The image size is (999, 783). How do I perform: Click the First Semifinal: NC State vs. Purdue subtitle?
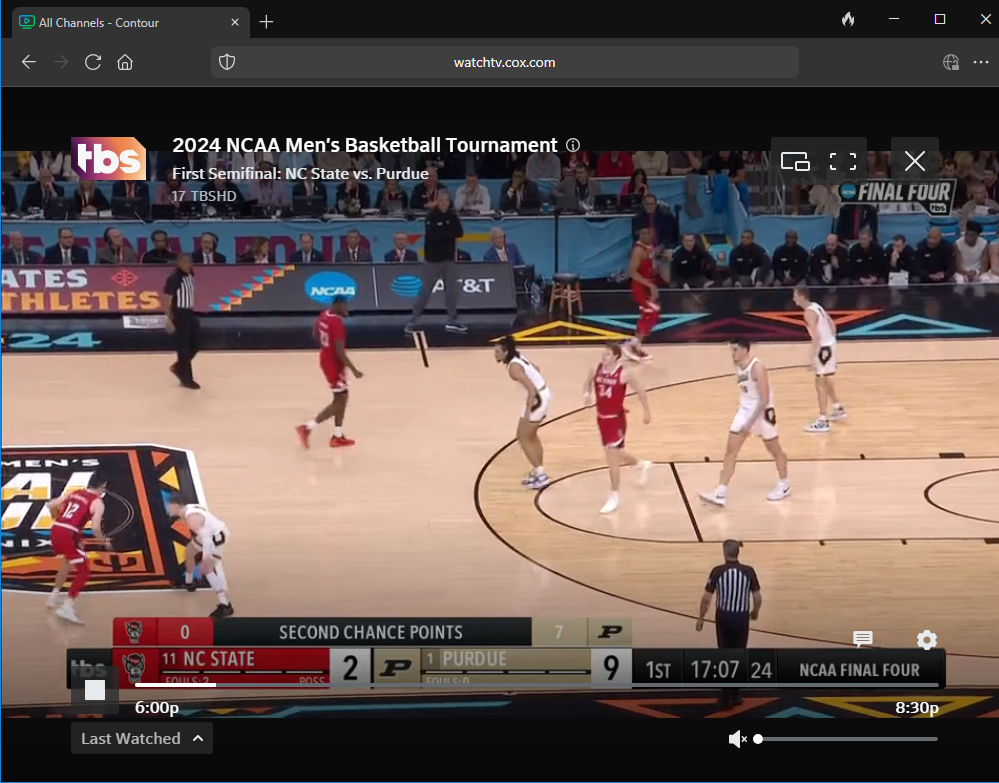tap(300, 173)
